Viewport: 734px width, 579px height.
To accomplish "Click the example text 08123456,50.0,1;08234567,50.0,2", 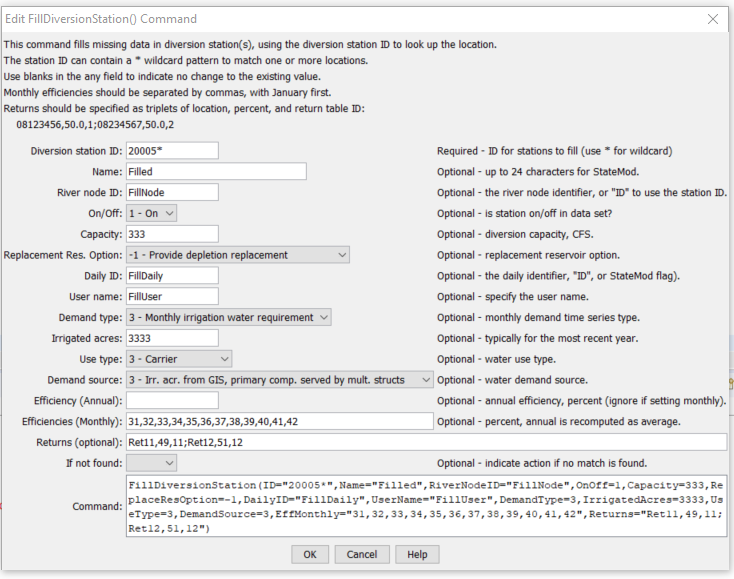I will tap(95, 125).
